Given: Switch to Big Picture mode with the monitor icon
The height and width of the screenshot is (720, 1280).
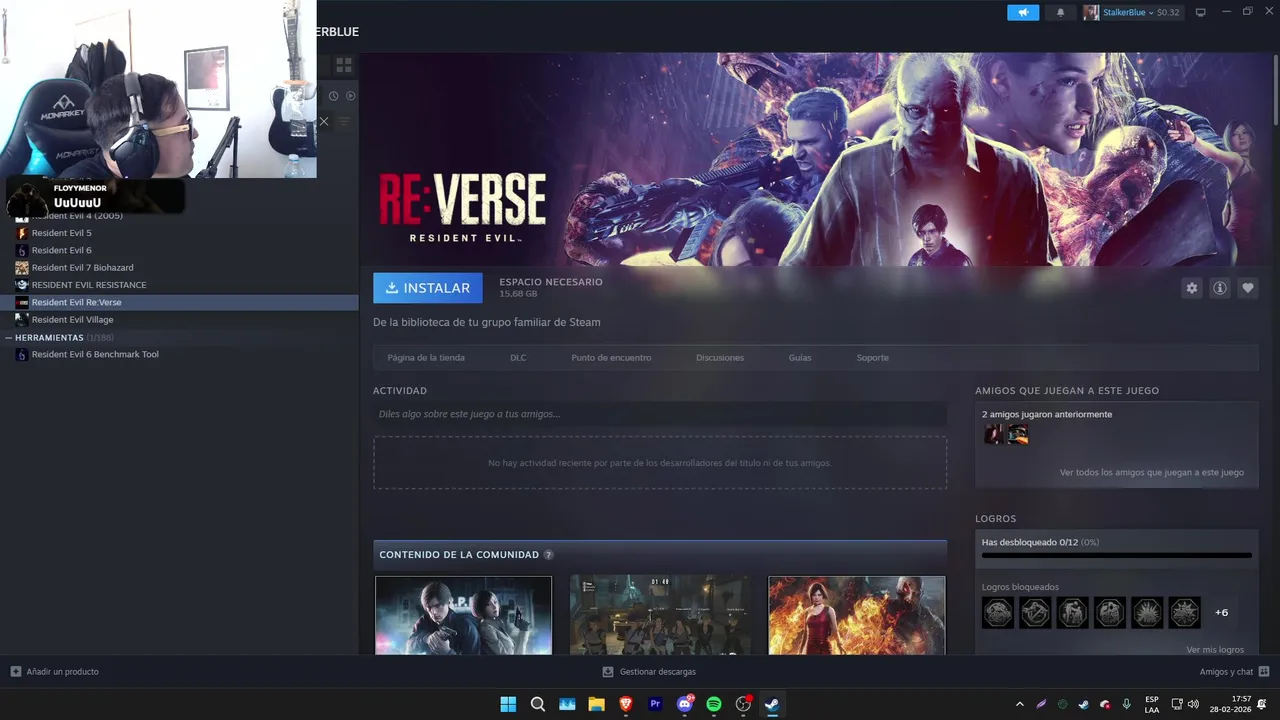Looking at the screenshot, I should (1201, 12).
